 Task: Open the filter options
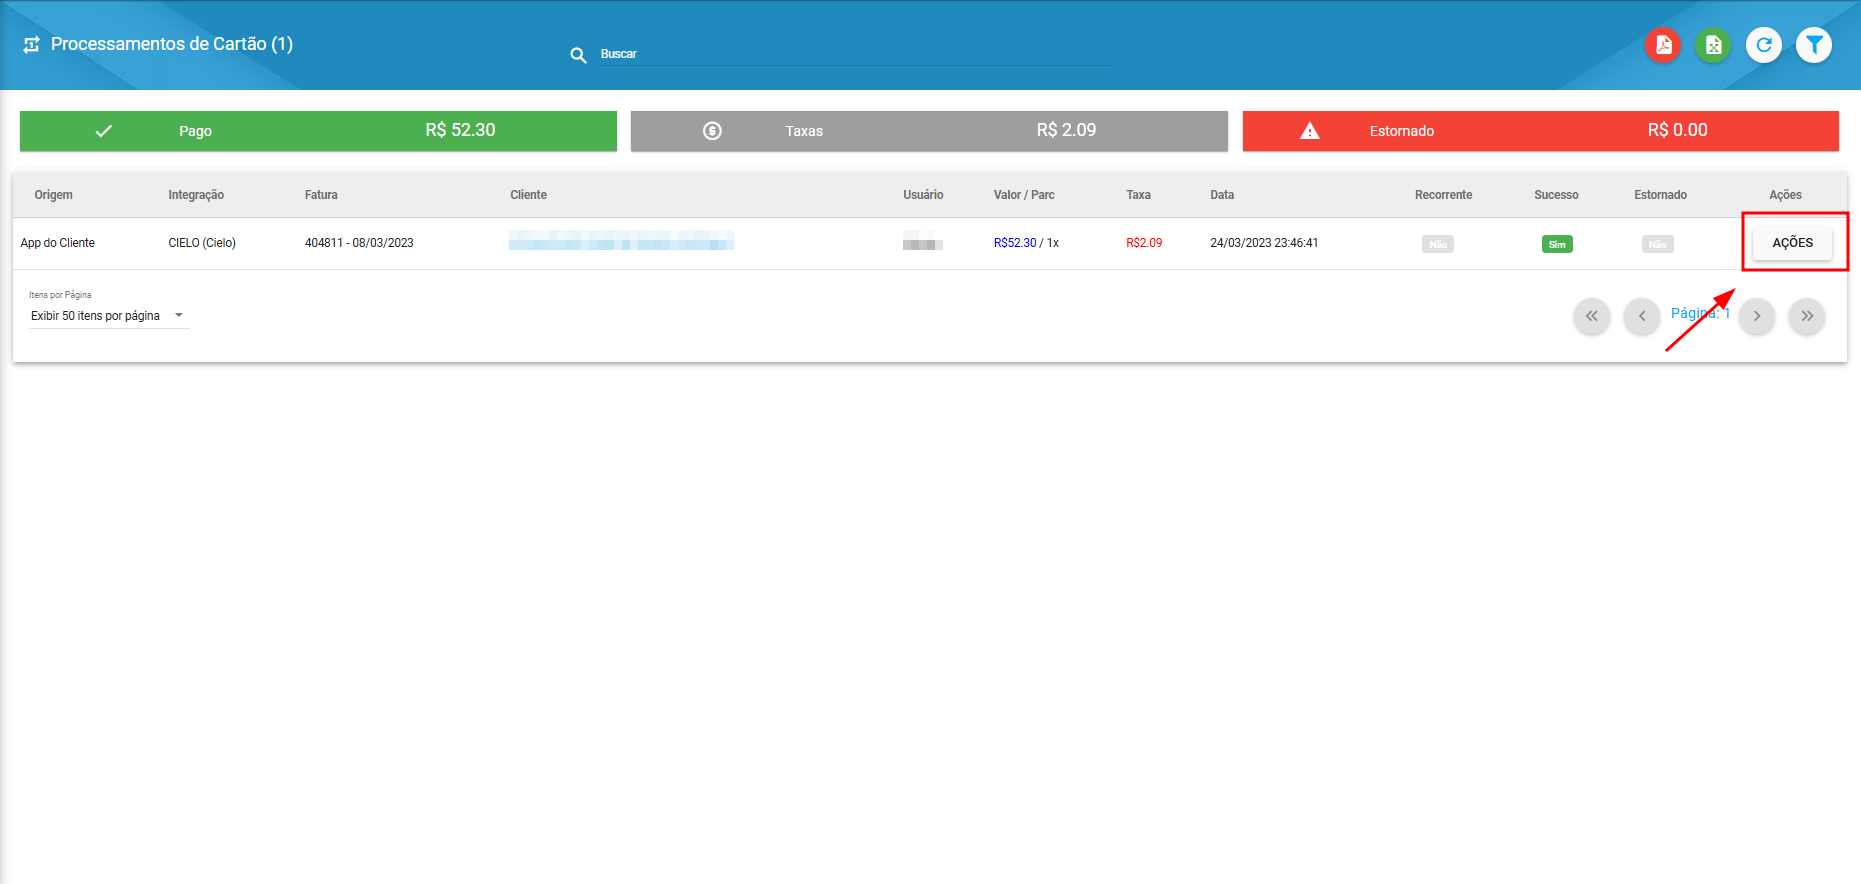[1814, 45]
